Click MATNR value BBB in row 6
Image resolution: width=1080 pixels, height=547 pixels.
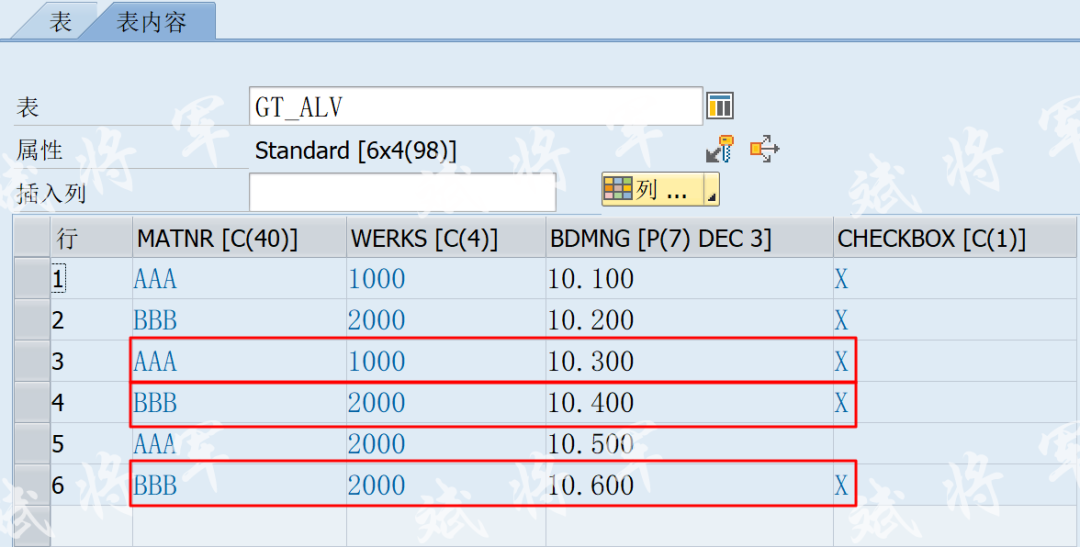click(156, 486)
